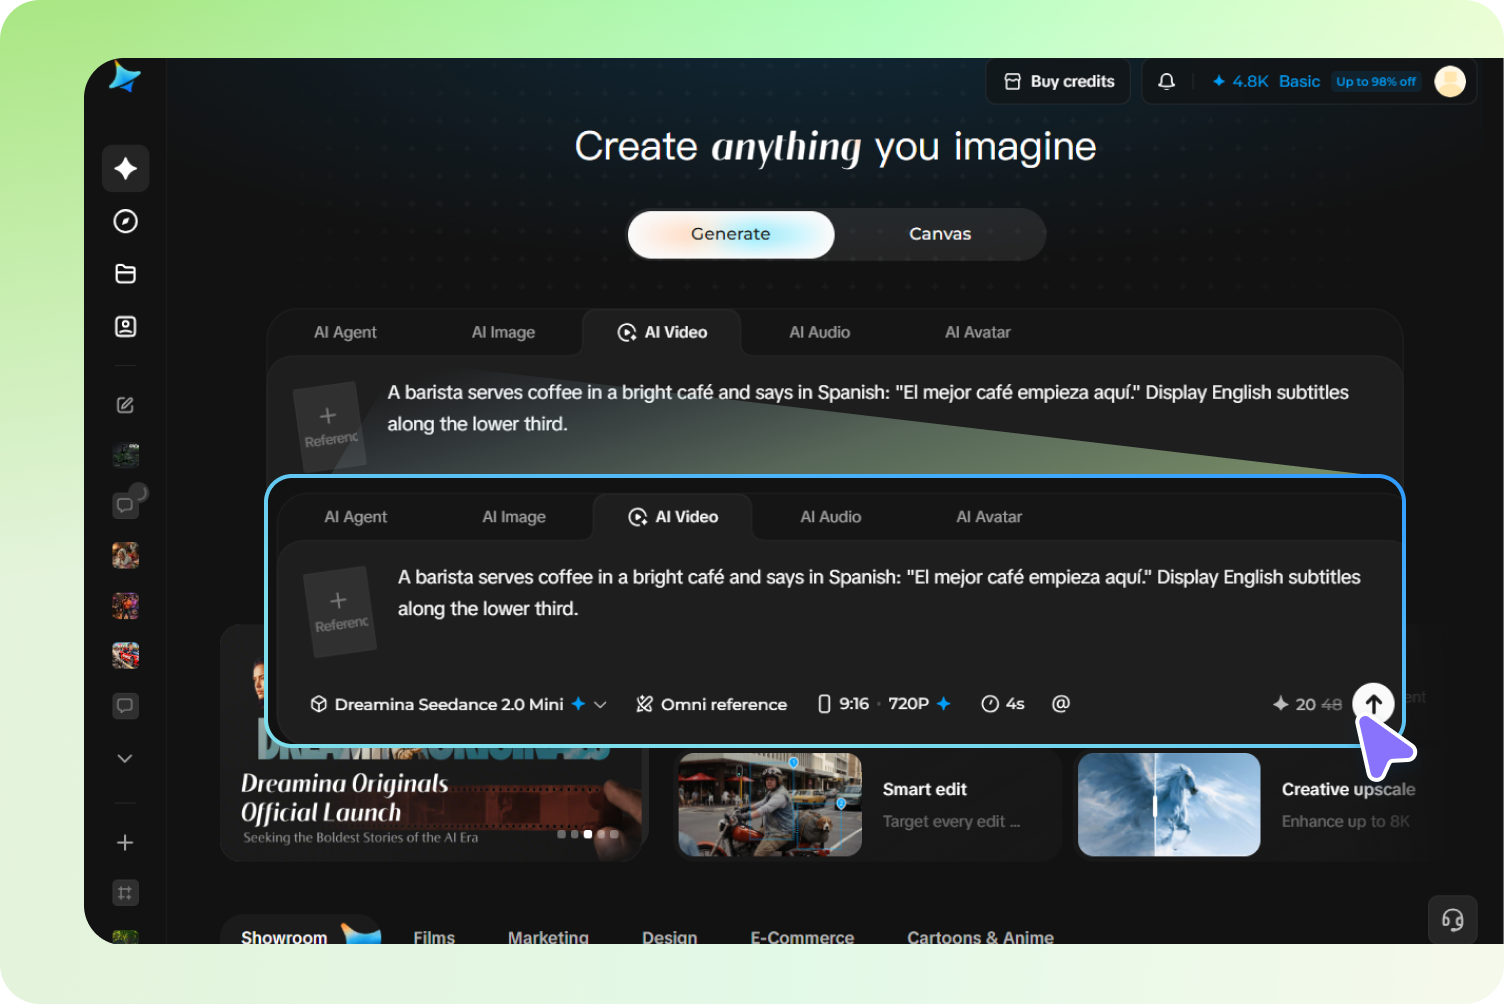The width and height of the screenshot is (1504, 1004).
Task: Open the 4s duration selector
Action: (1003, 704)
